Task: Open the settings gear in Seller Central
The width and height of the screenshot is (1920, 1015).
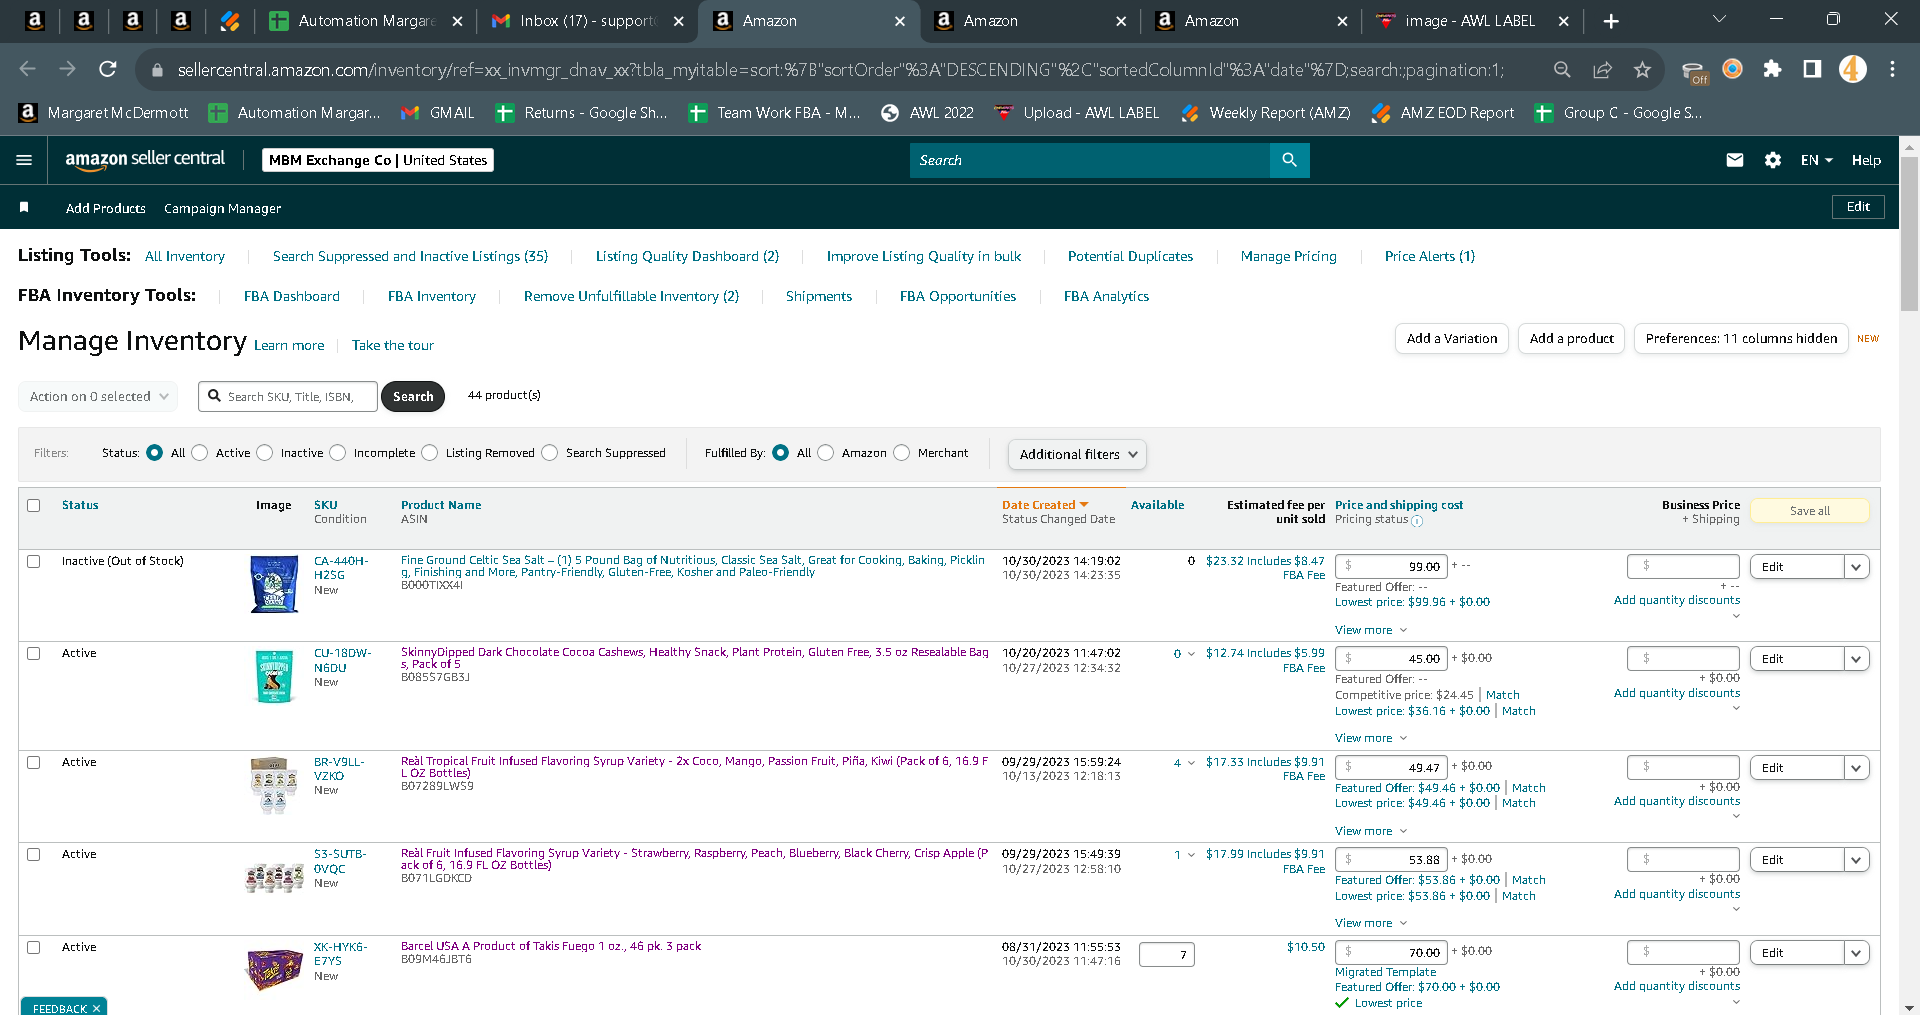Action: (1773, 160)
